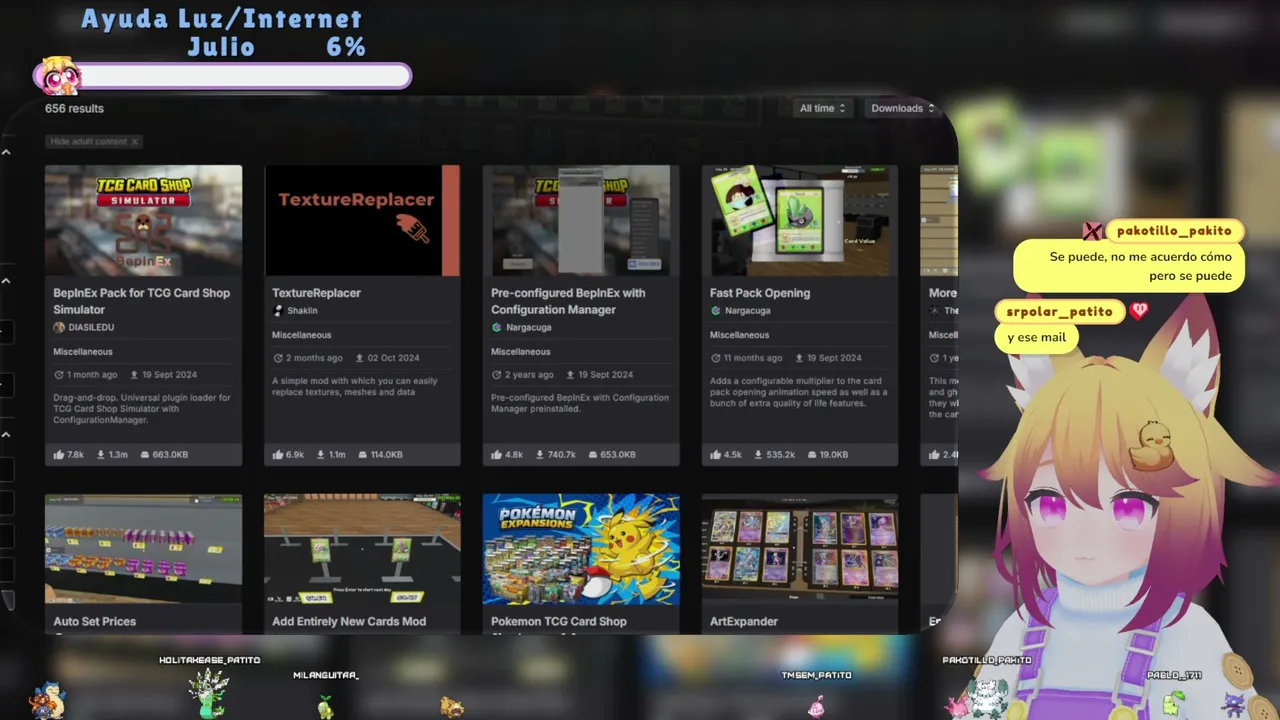The image size is (1280, 720).
Task: Click the Add Entirely New Cards thumbnail
Action: click(362, 549)
